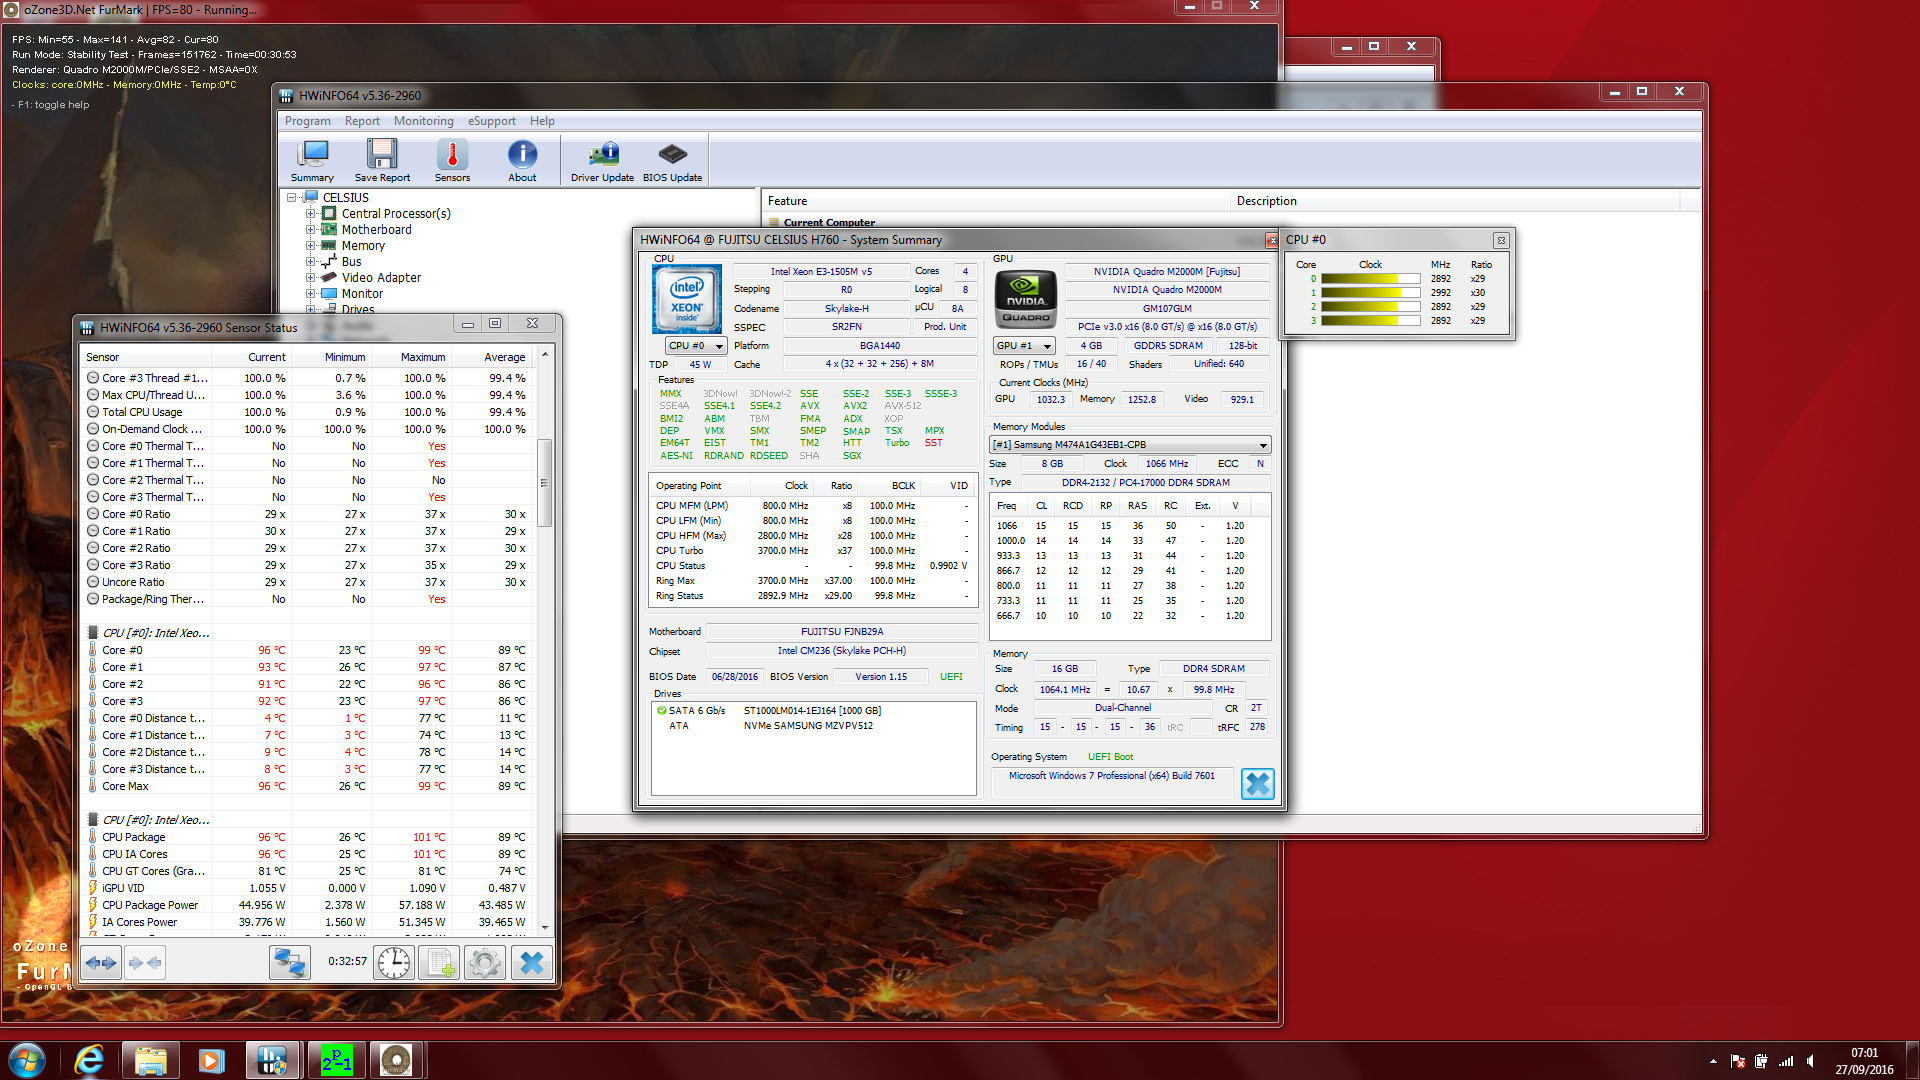Click the BIOS Update chip icon
Screen dimensions: 1920x1080
(672, 160)
